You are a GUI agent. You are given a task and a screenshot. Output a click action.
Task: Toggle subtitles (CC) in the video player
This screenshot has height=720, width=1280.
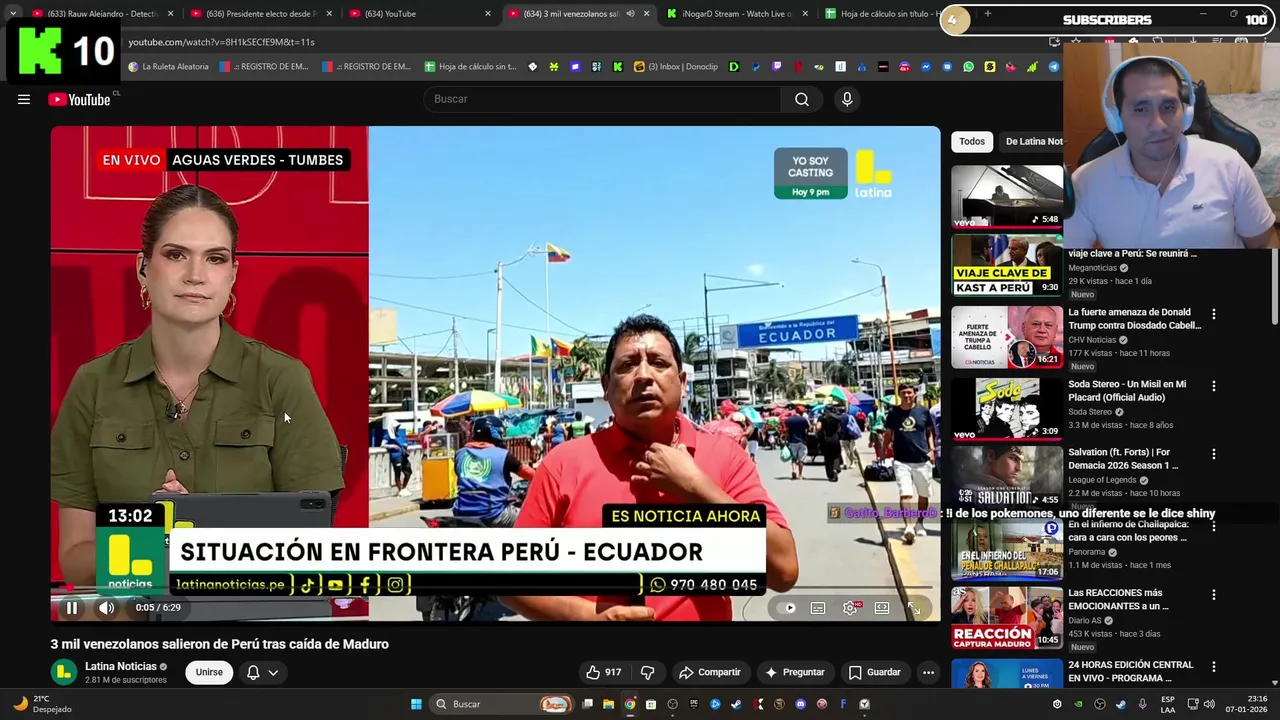818,607
